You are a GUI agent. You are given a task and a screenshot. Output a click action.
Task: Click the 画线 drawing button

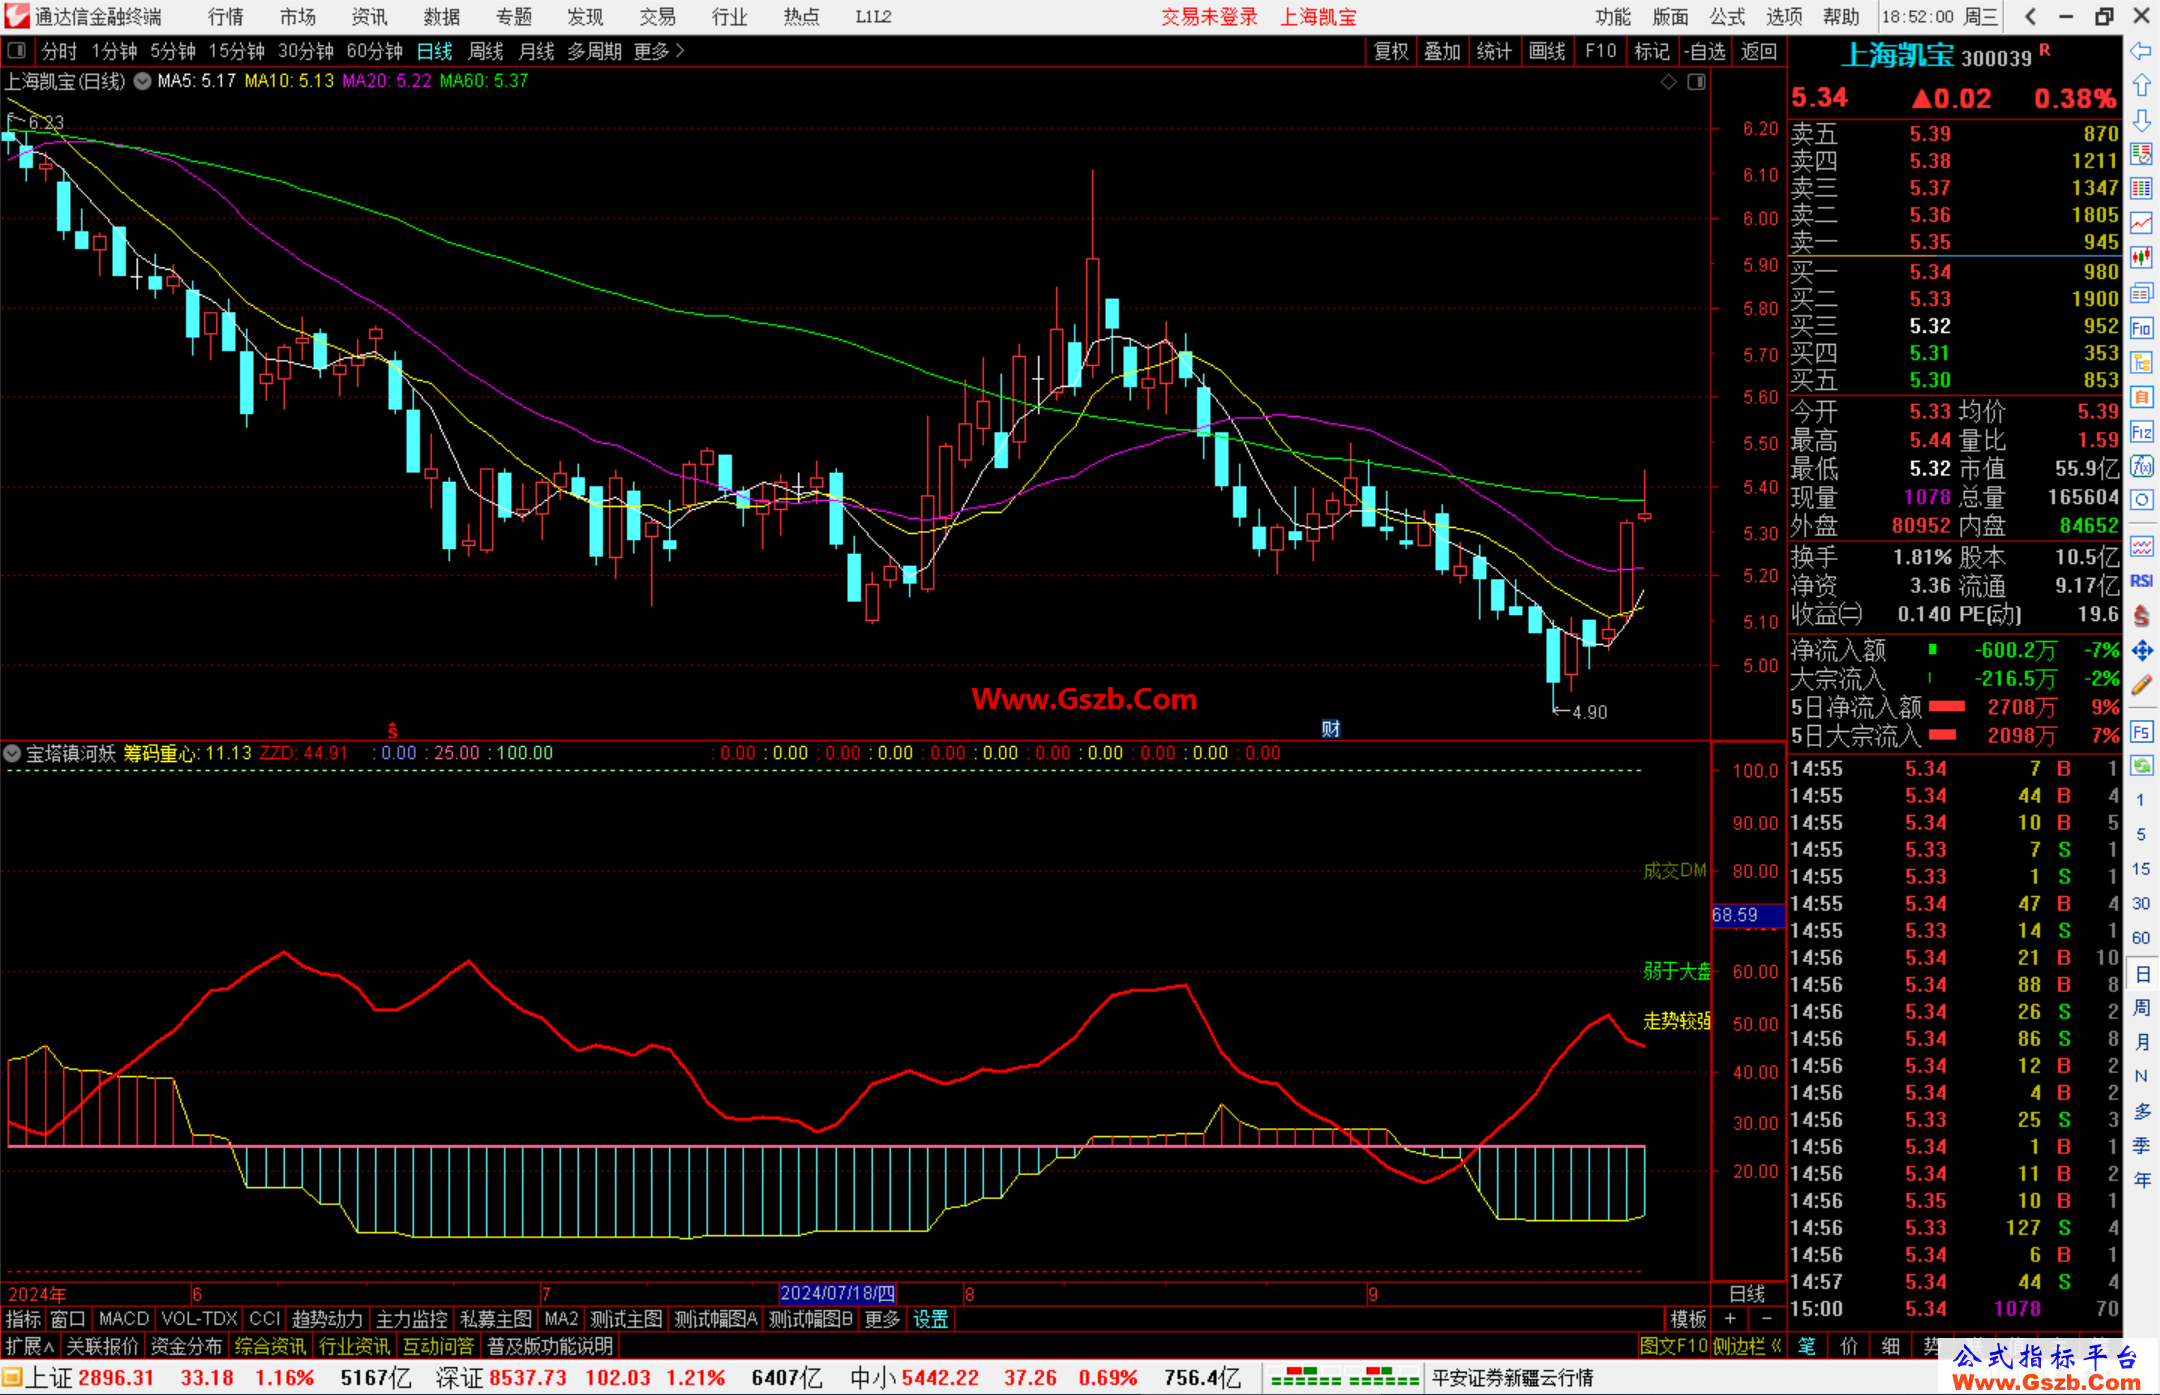(x=1547, y=51)
